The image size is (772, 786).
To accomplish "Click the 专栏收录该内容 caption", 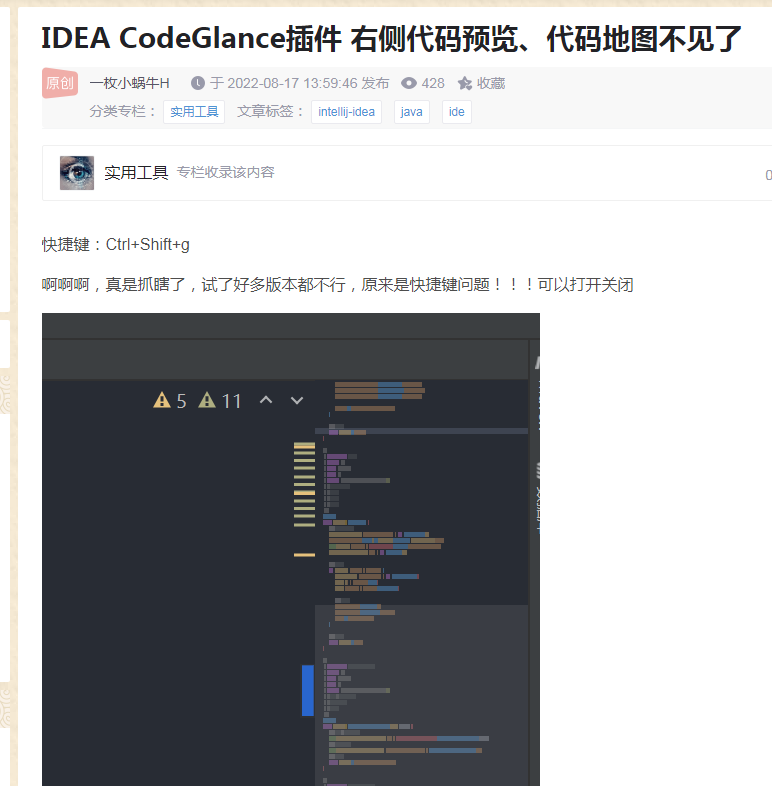I will point(226,172).
